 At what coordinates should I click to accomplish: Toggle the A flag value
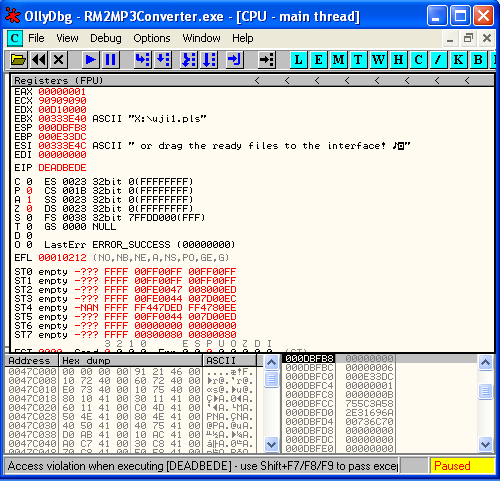pos(29,200)
